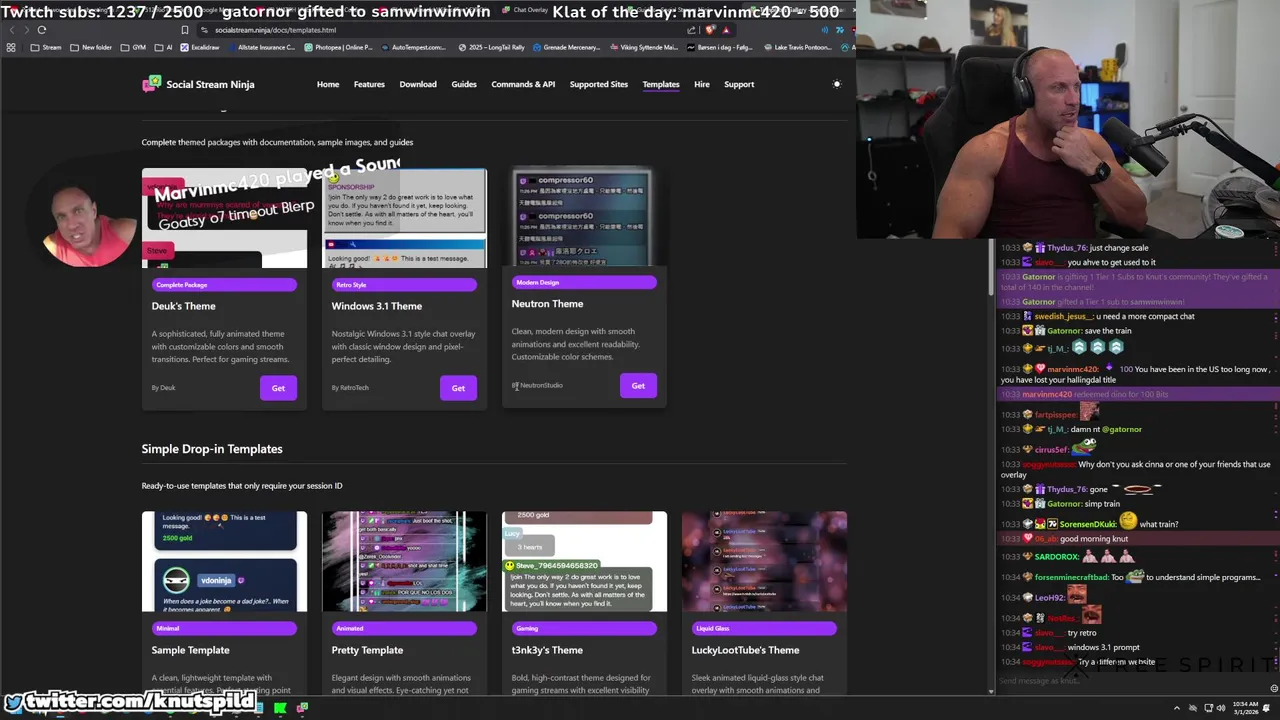Open the Support nav item
The width and height of the screenshot is (1280, 720).
click(x=739, y=84)
